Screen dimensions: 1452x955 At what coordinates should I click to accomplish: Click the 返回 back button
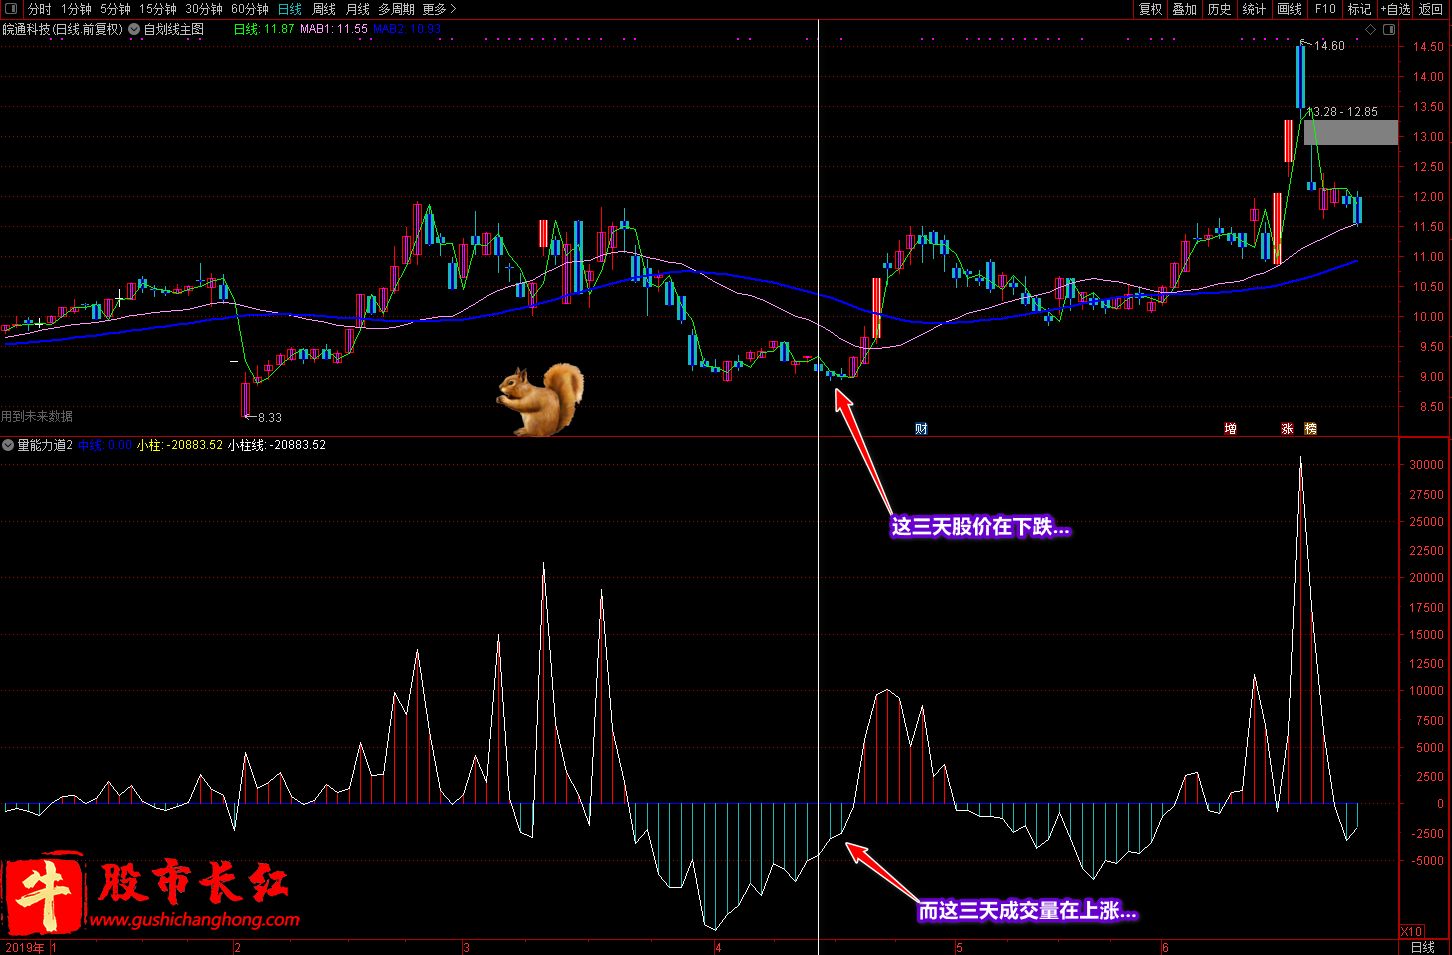1431,9
